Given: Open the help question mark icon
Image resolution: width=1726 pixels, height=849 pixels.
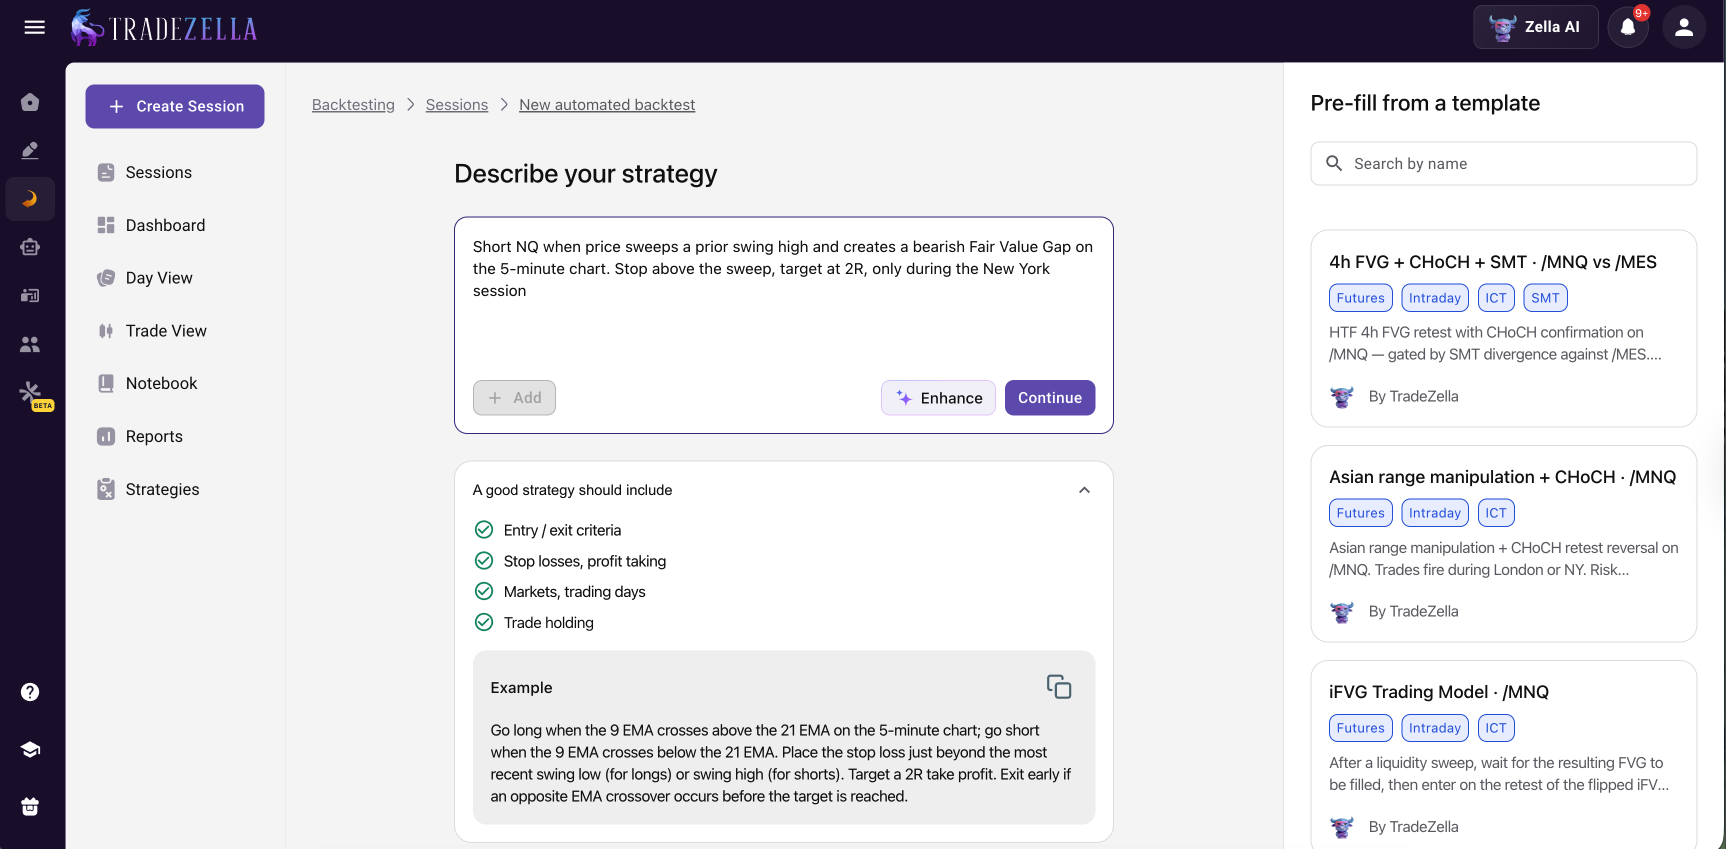Looking at the screenshot, I should 30,692.
